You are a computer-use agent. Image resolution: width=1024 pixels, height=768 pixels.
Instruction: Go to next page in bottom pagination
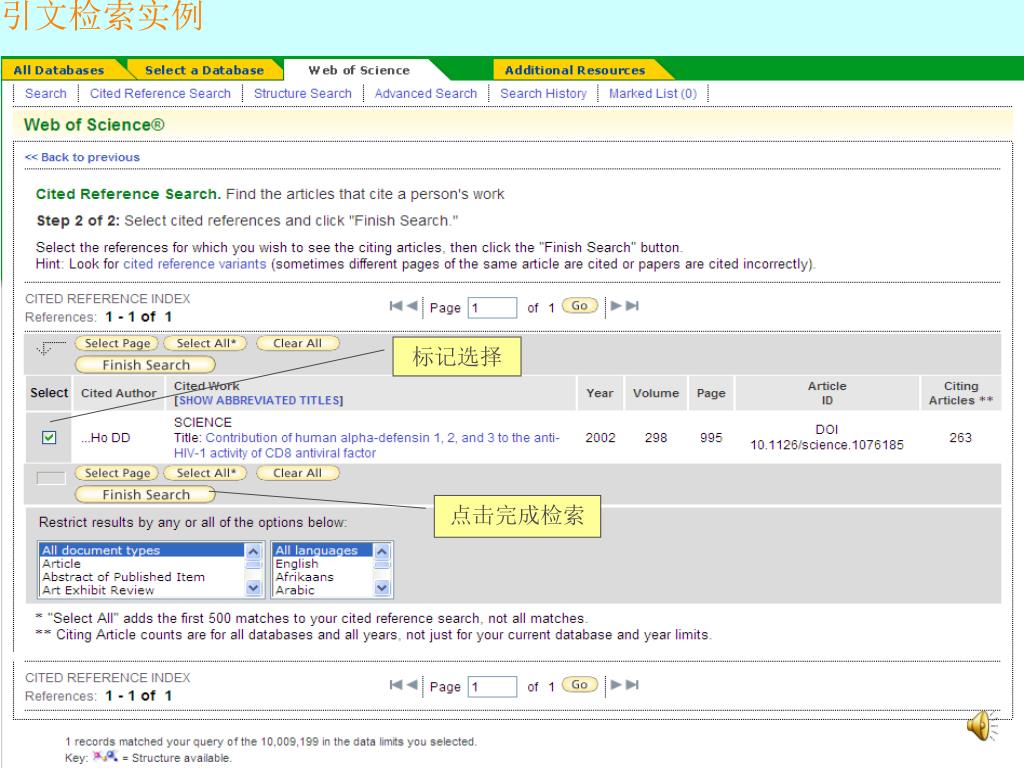tap(616, 684)
